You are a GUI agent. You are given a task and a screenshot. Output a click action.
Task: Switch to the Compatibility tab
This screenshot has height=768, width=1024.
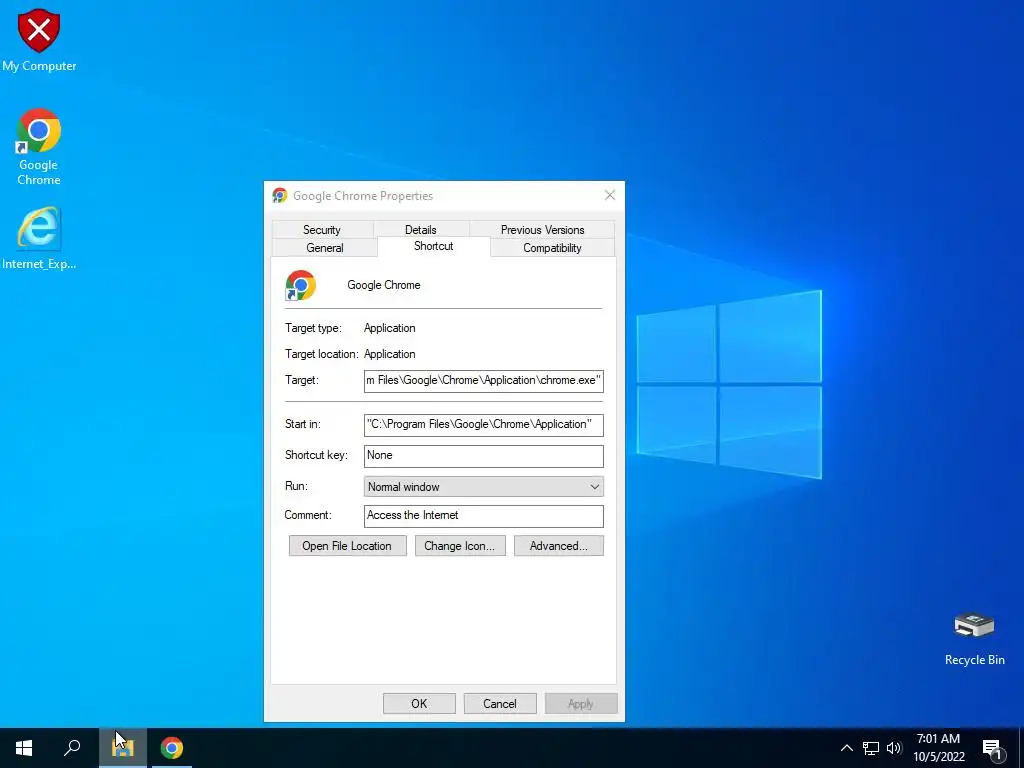552,248
